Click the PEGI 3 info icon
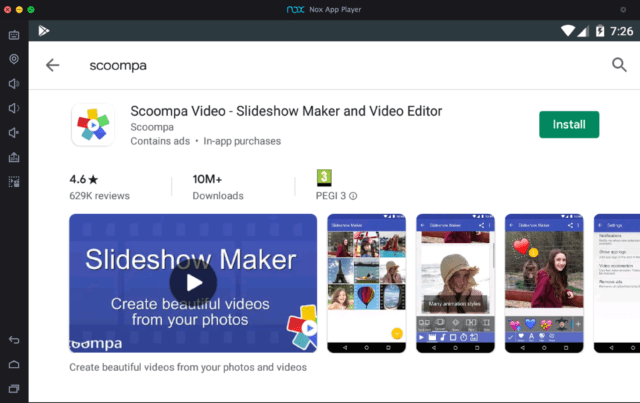The image size is (640, 403). coord(353,196)
